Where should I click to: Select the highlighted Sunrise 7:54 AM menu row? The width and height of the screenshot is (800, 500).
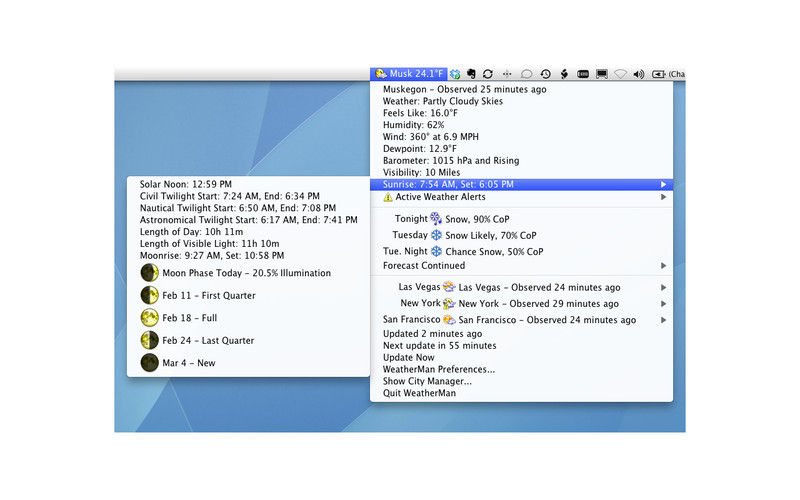coord(521,184)
